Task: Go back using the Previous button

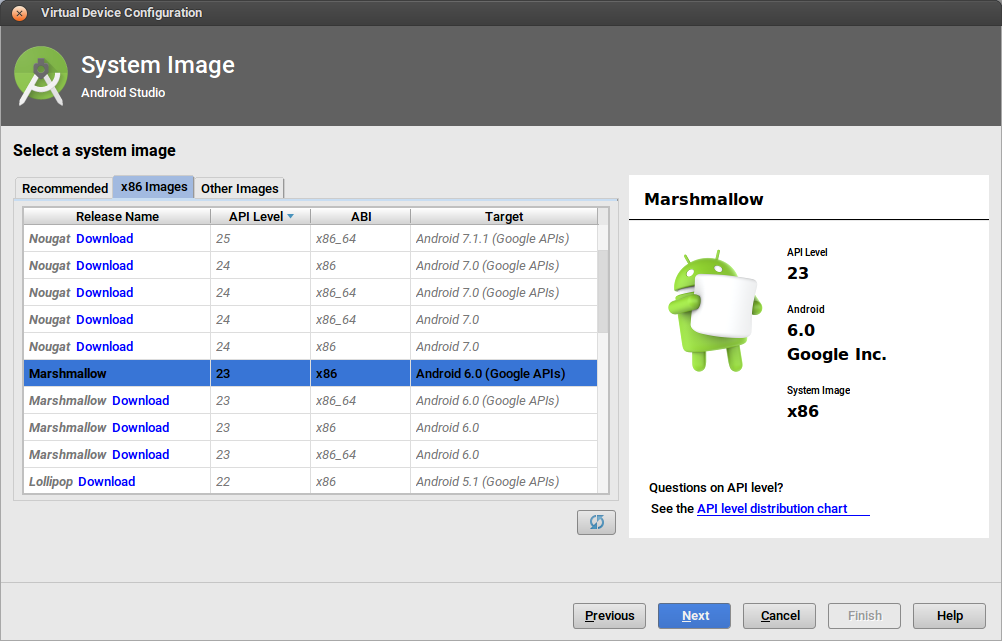Action: coord(609,615)
